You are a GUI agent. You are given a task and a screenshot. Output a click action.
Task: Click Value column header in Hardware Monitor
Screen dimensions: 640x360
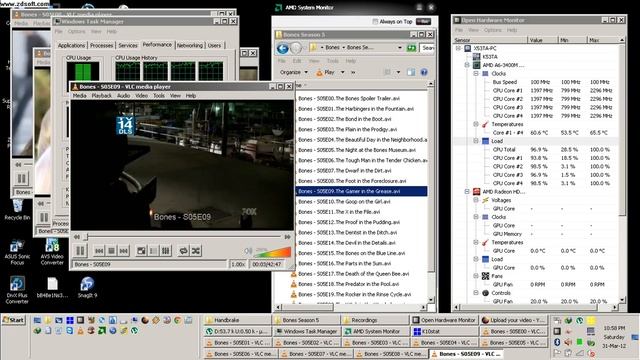click(x=542, y=40)
